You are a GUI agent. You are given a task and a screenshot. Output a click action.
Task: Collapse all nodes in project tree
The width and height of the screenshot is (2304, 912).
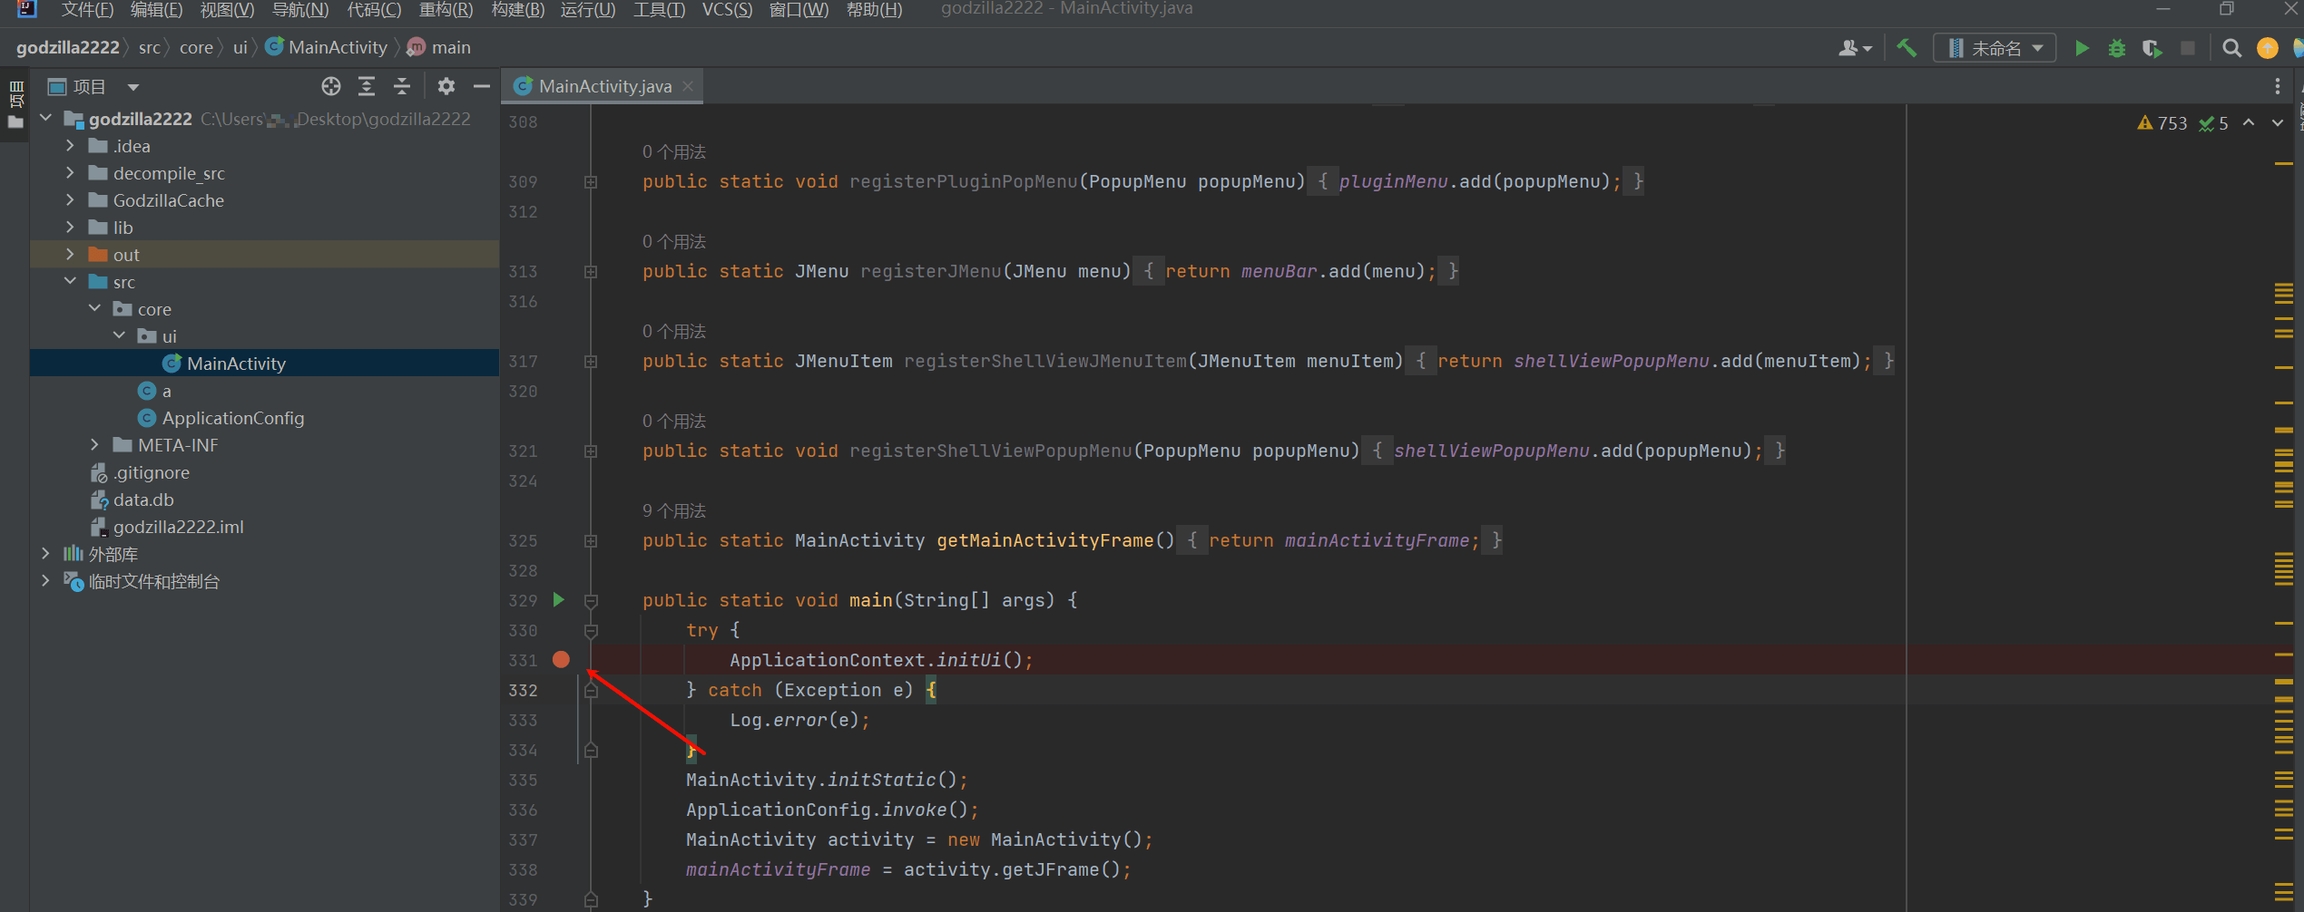click(402, 87)
